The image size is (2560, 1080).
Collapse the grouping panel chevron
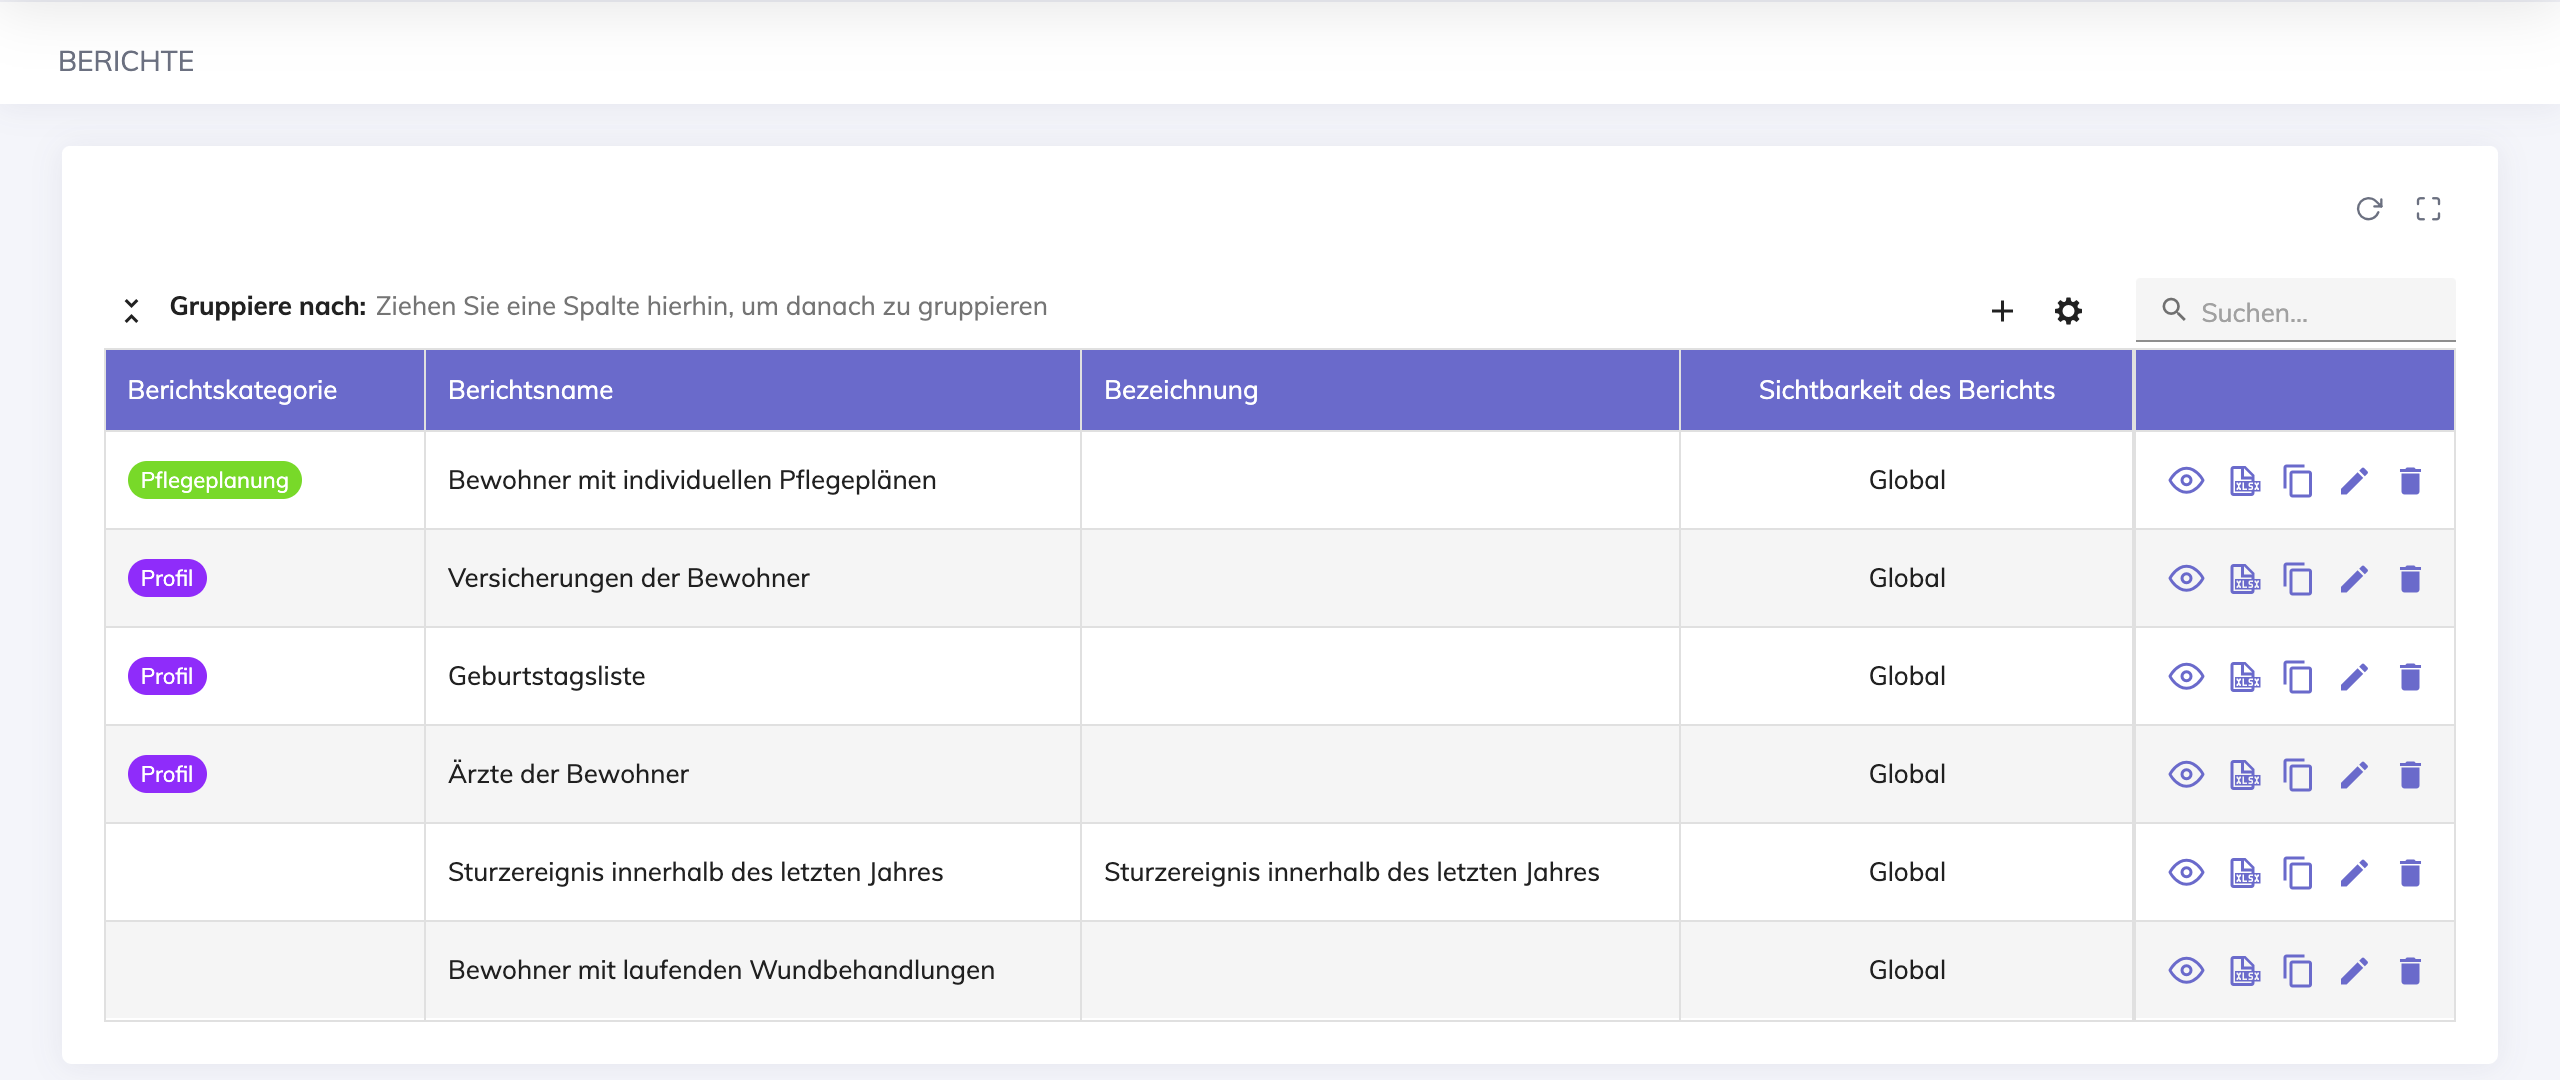(x=131, y=311)
